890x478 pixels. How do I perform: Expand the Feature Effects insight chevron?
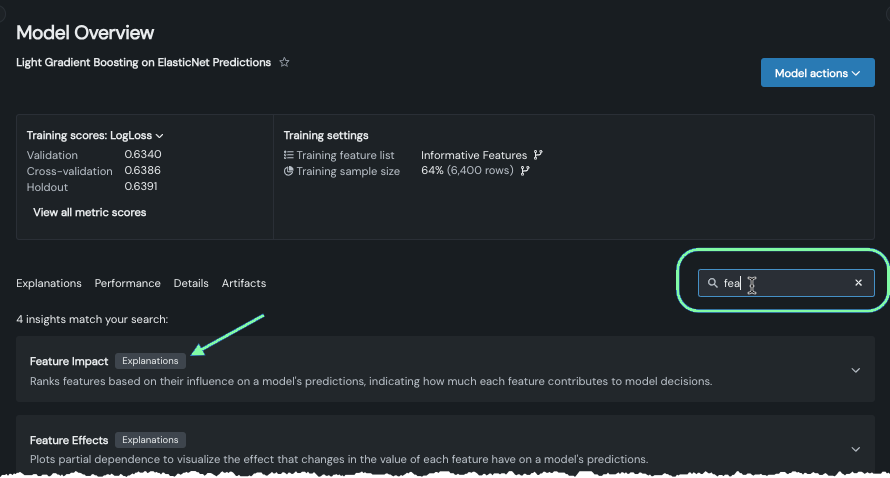point(855,449)
